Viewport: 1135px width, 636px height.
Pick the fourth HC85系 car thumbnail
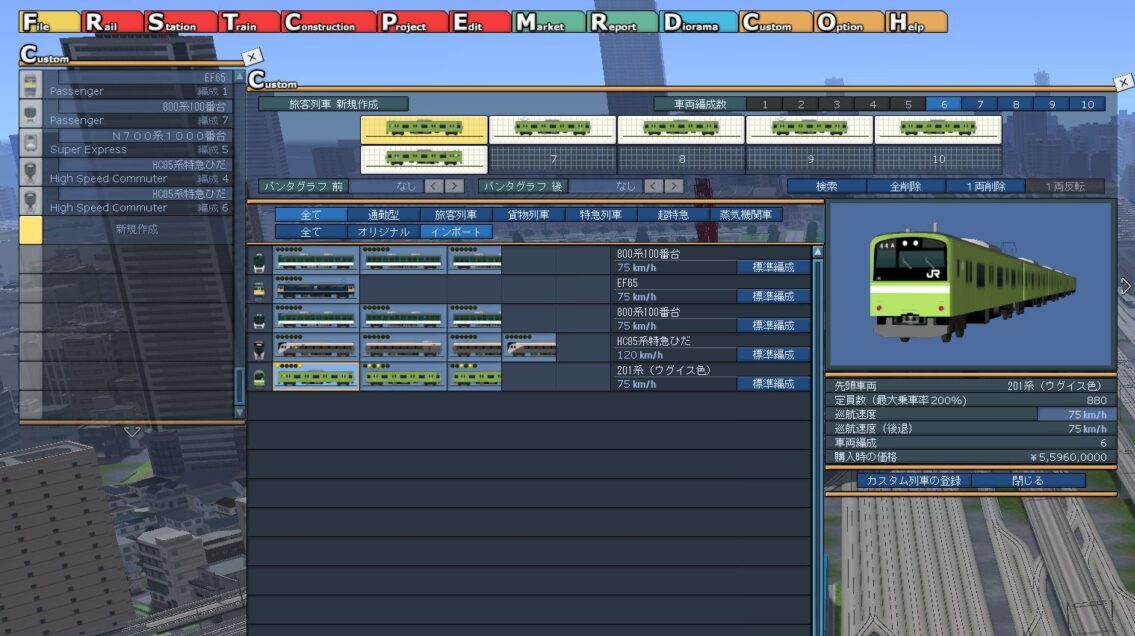point(529,347)
